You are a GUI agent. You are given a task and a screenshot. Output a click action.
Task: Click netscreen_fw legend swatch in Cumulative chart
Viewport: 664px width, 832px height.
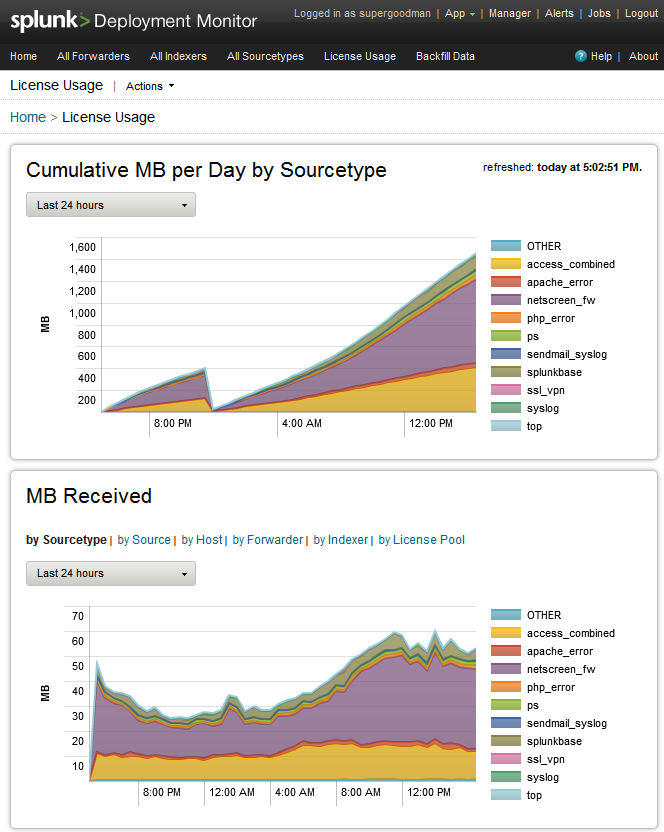pos(506,300)
